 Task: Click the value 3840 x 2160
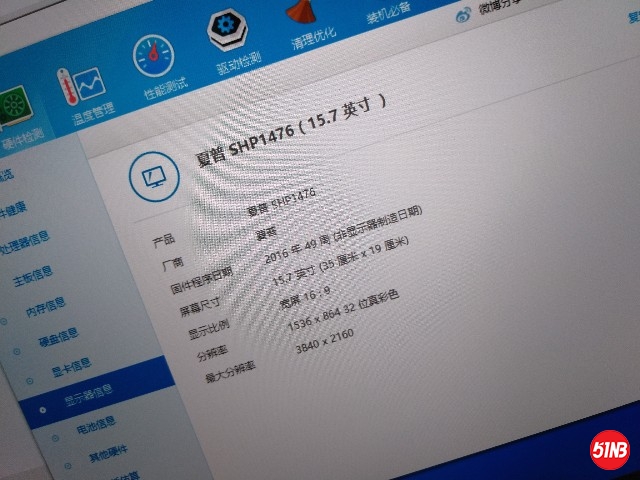325,341
